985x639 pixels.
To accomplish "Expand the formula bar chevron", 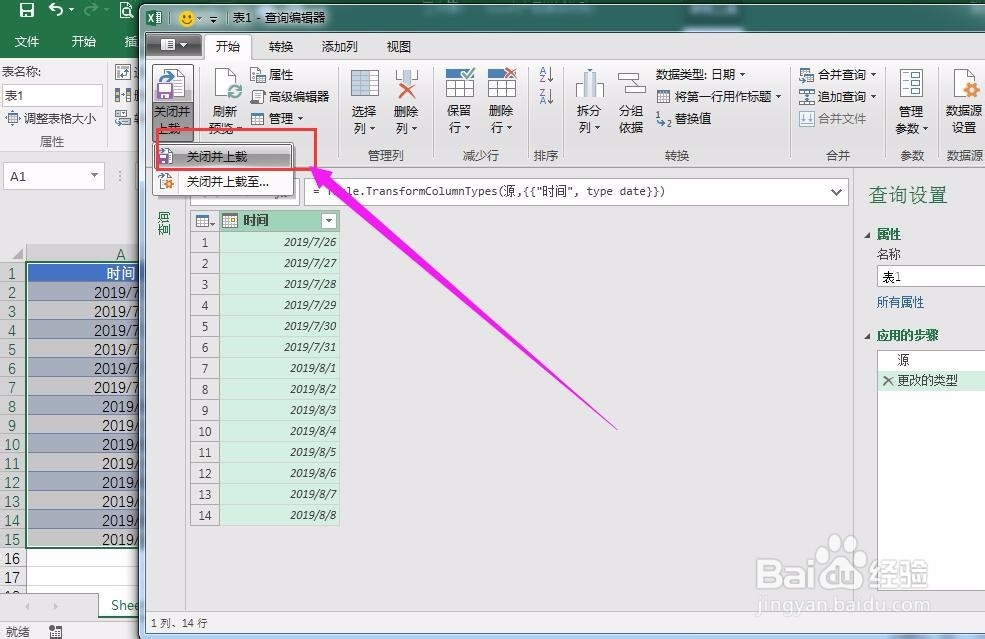I will pyautogui.click(x=836, y=192).
